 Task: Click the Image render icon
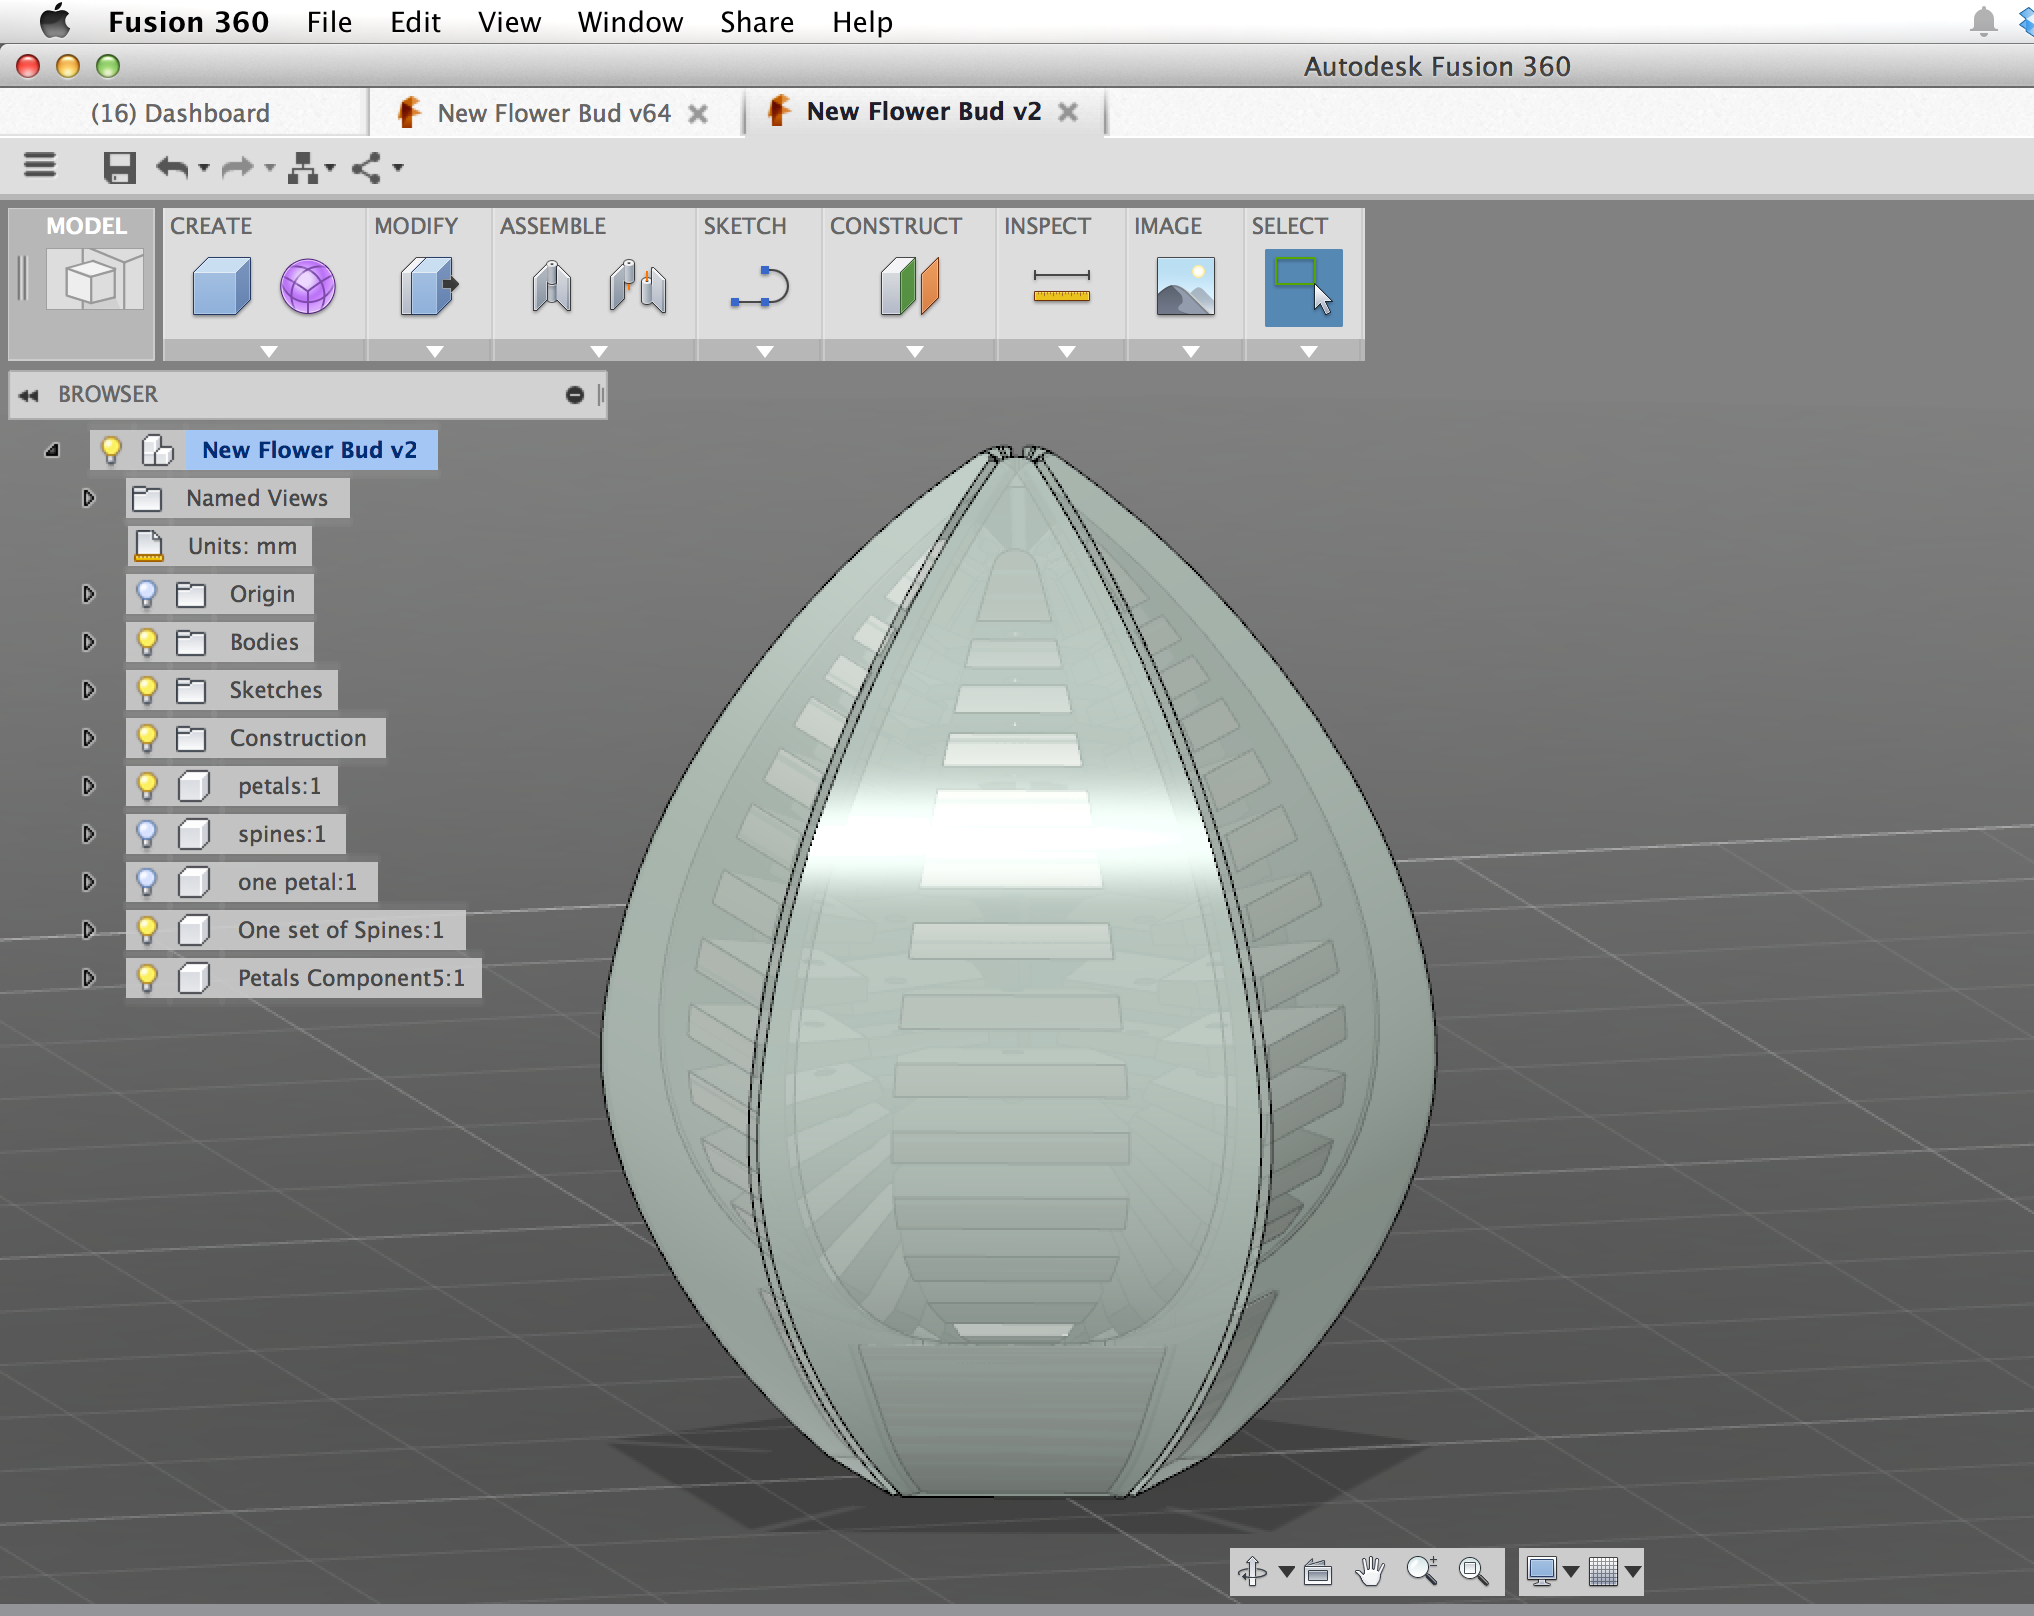pos(1185,287)
